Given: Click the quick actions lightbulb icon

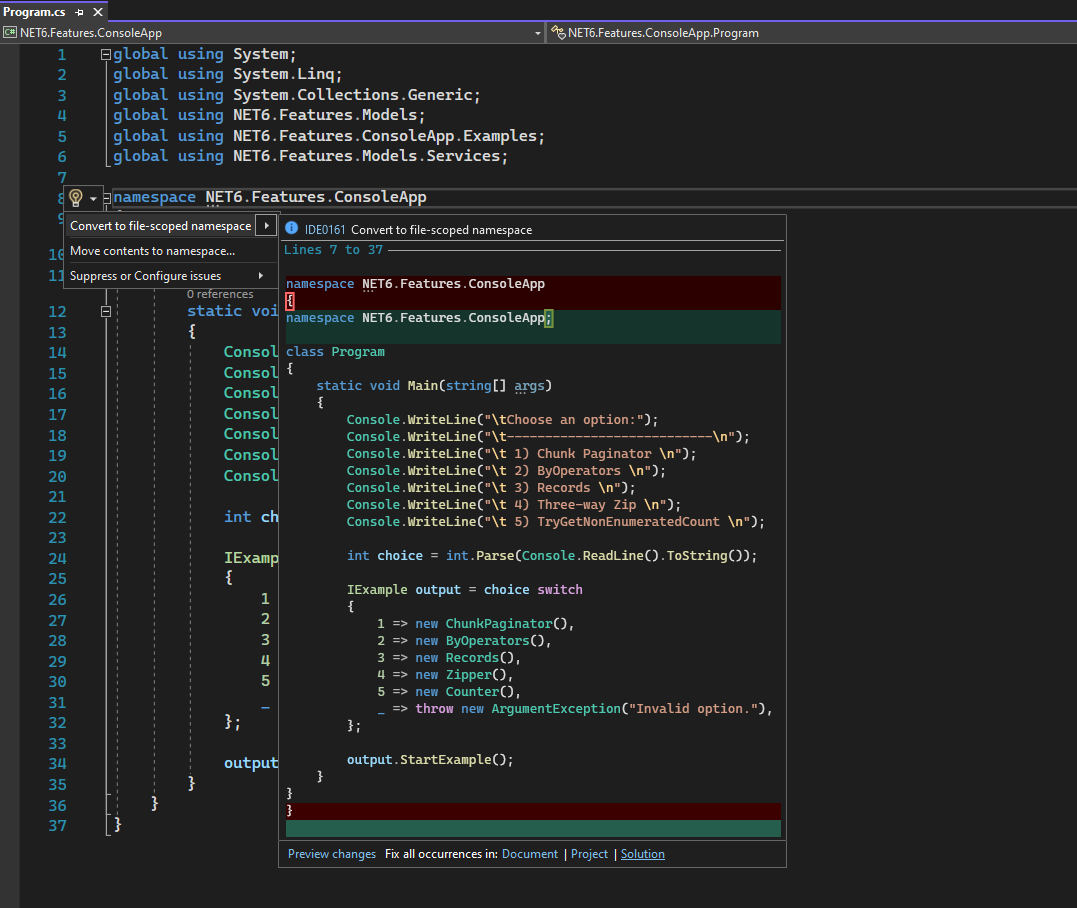Looking at the screenshot, I should (75, 197).
